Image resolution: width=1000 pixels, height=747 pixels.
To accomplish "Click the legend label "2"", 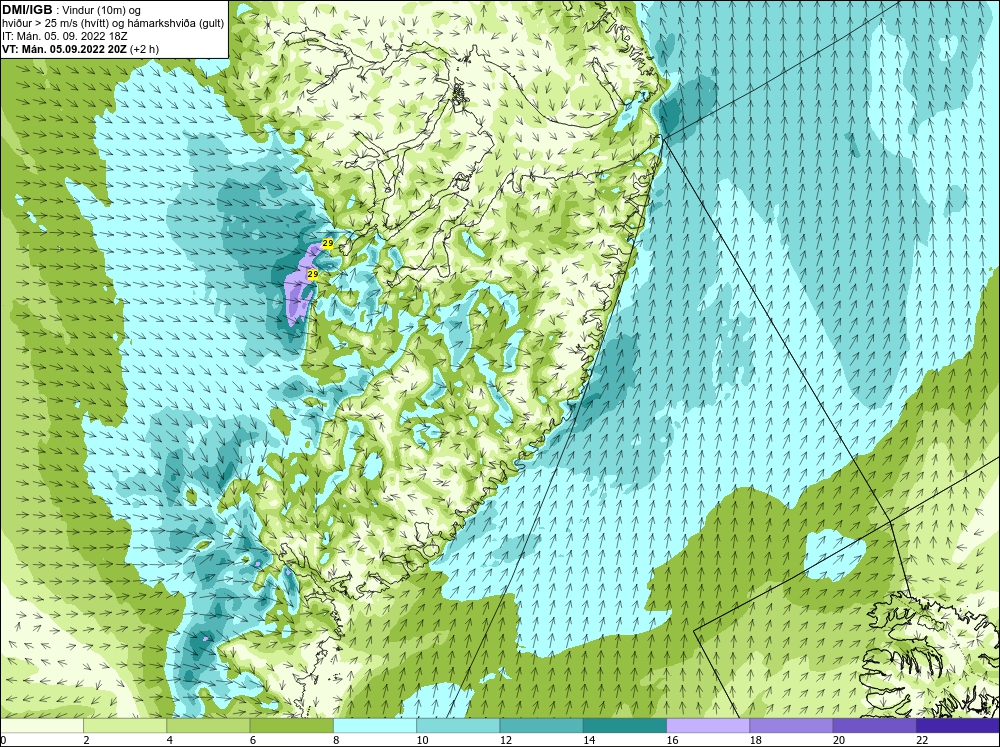I will tap(86, 740).
